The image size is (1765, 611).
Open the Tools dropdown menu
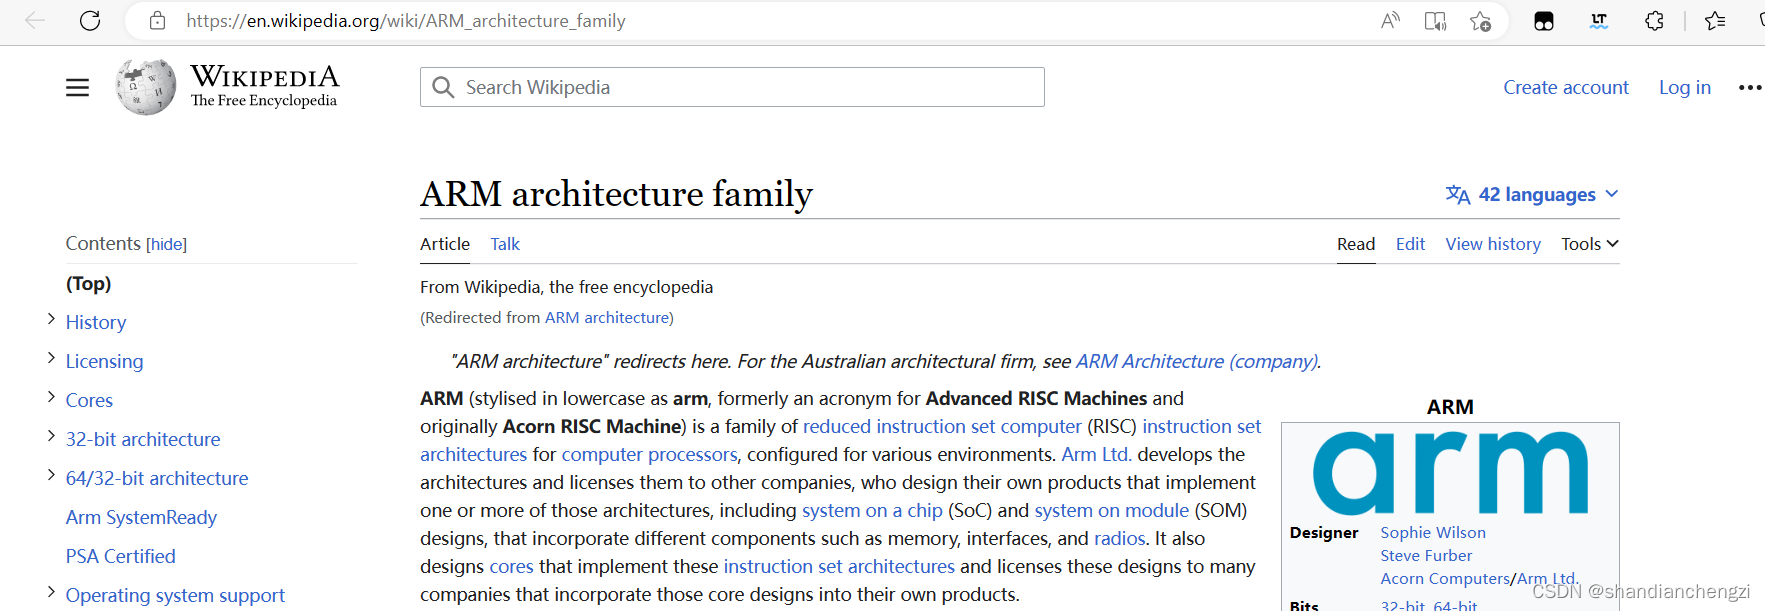click(1590, 244)
